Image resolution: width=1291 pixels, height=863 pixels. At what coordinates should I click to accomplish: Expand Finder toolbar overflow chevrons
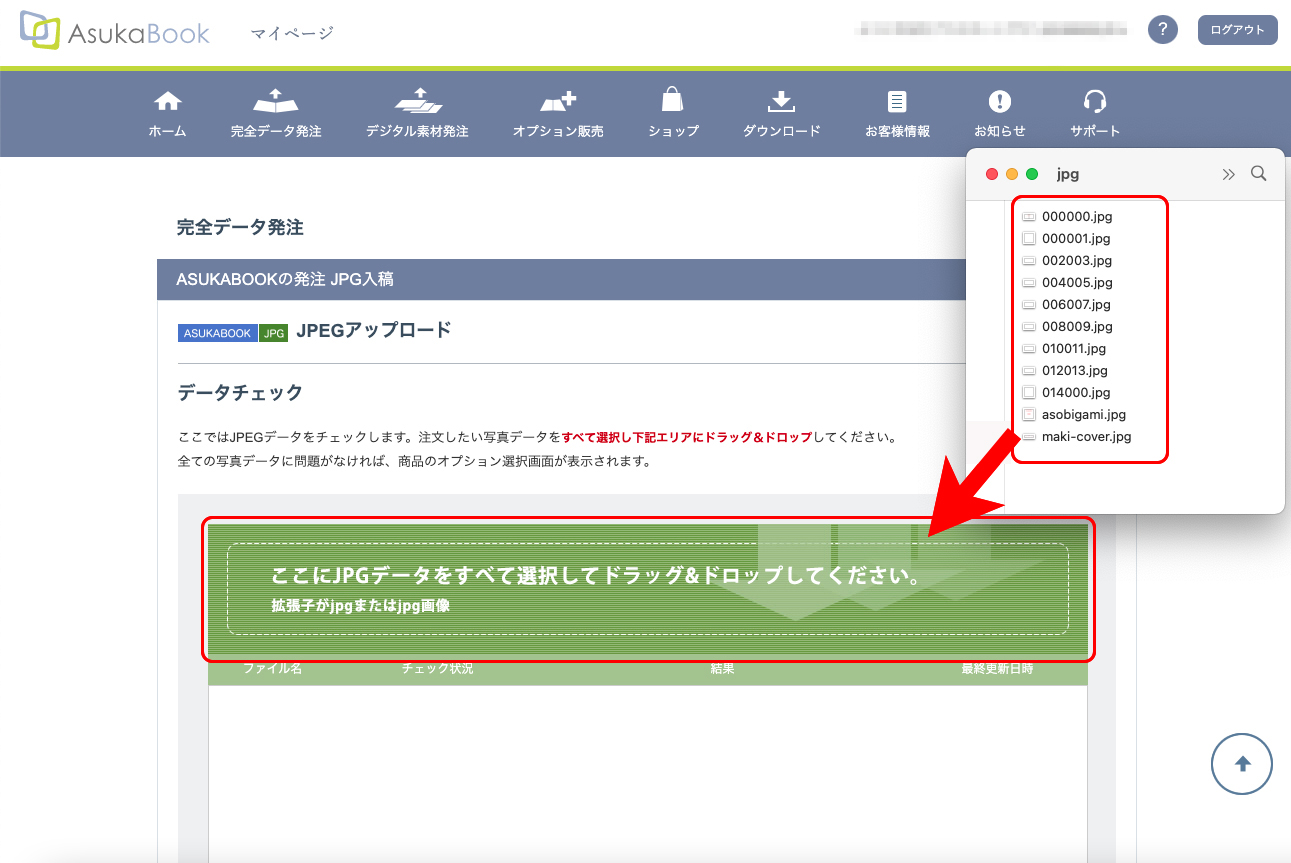1229,174
